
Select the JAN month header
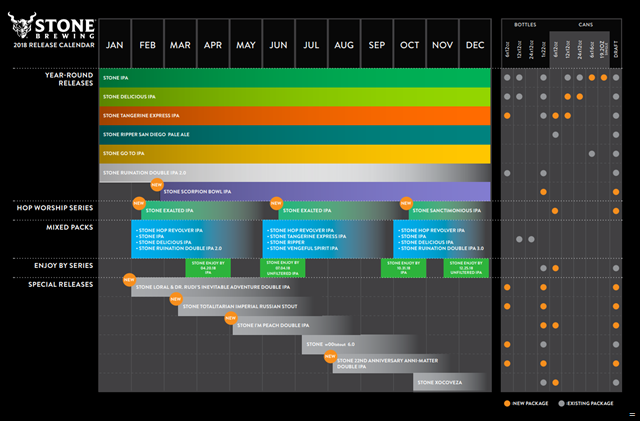[115, 43]
